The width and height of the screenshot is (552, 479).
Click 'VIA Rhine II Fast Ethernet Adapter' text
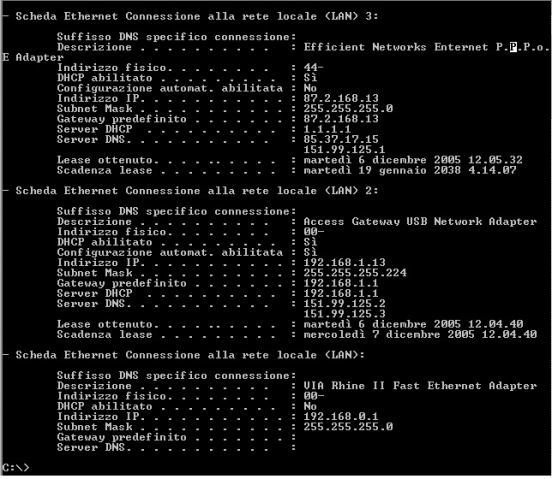click(420, 386)
